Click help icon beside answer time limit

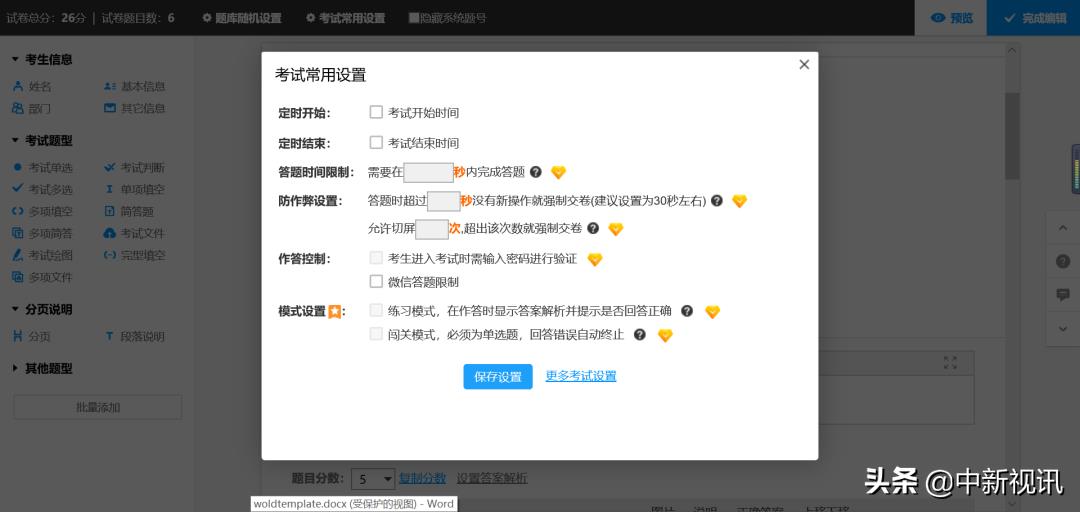pos(536,172)
